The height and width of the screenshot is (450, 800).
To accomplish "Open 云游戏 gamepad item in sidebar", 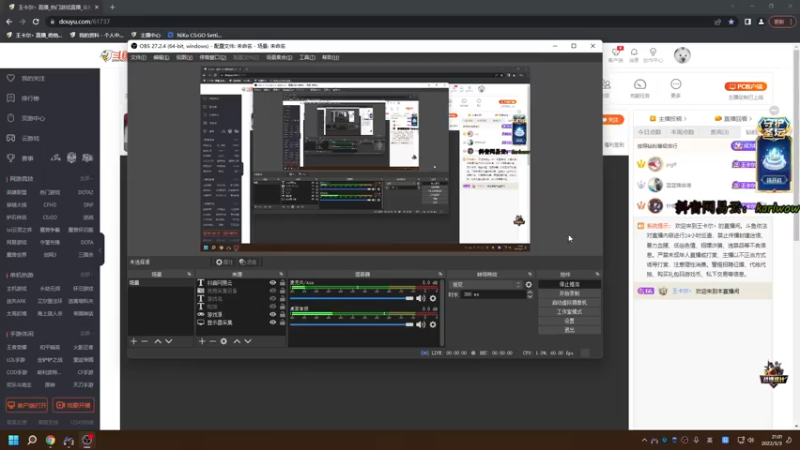I will (x=30, y=138).
